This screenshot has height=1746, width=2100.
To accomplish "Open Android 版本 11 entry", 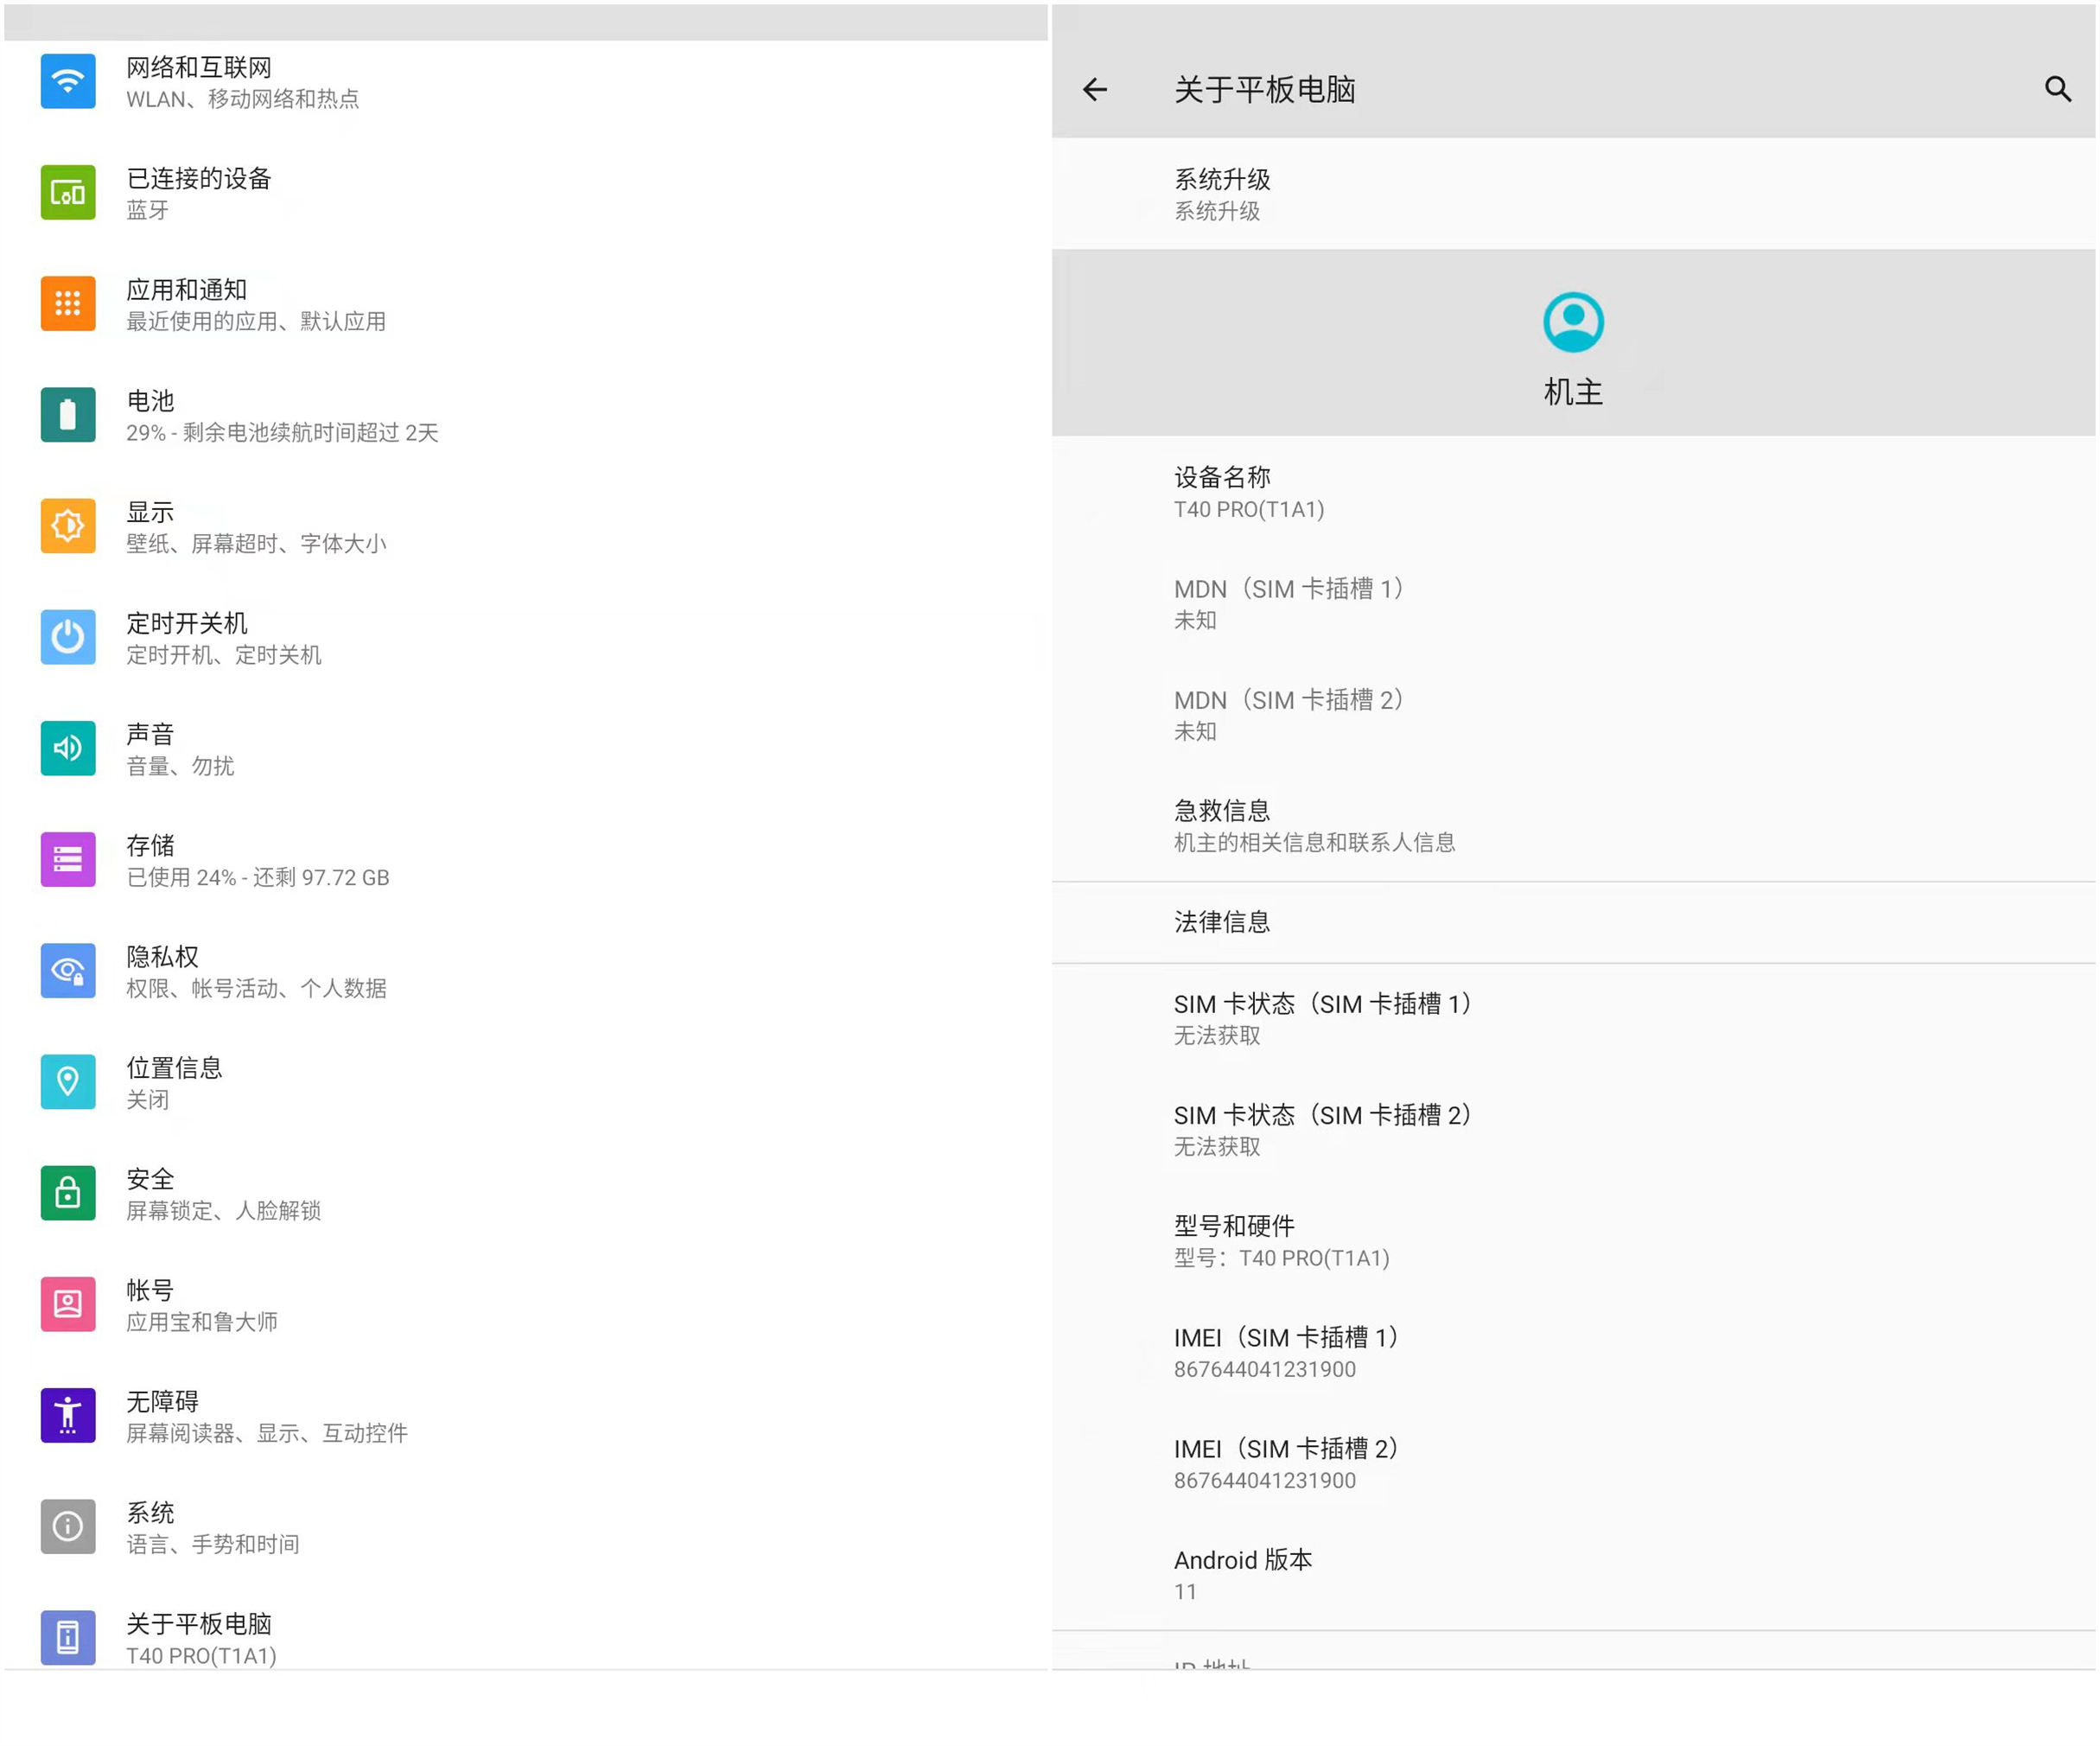I will [x=1573, y=1574].
